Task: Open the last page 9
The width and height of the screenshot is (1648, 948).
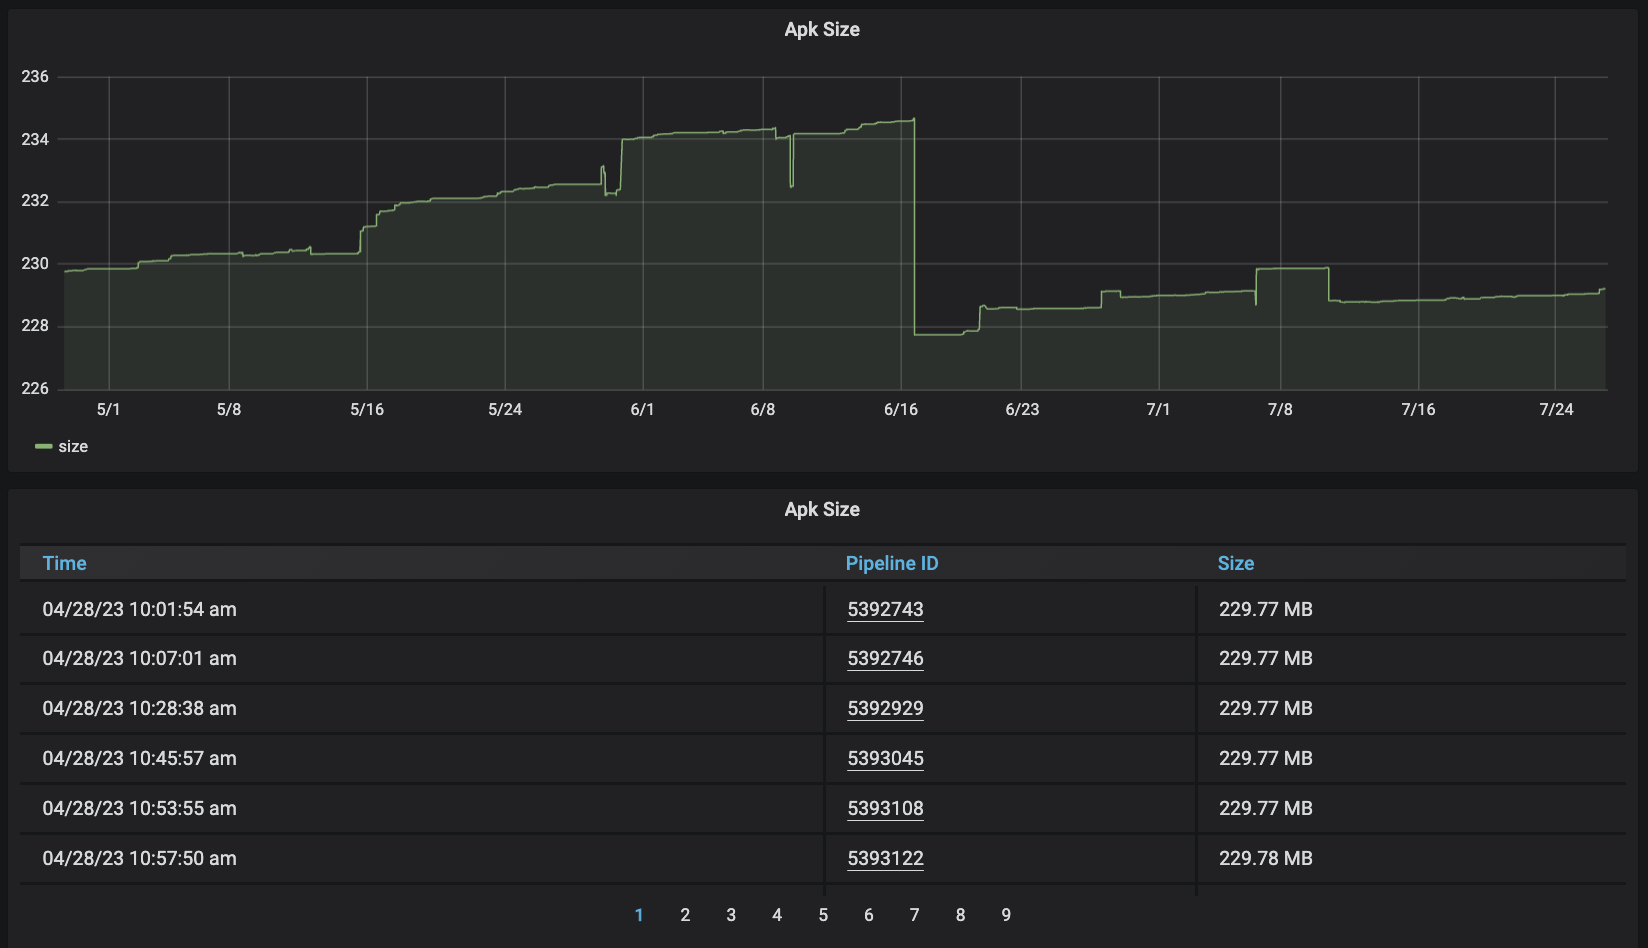Action: coord(1005,914)
